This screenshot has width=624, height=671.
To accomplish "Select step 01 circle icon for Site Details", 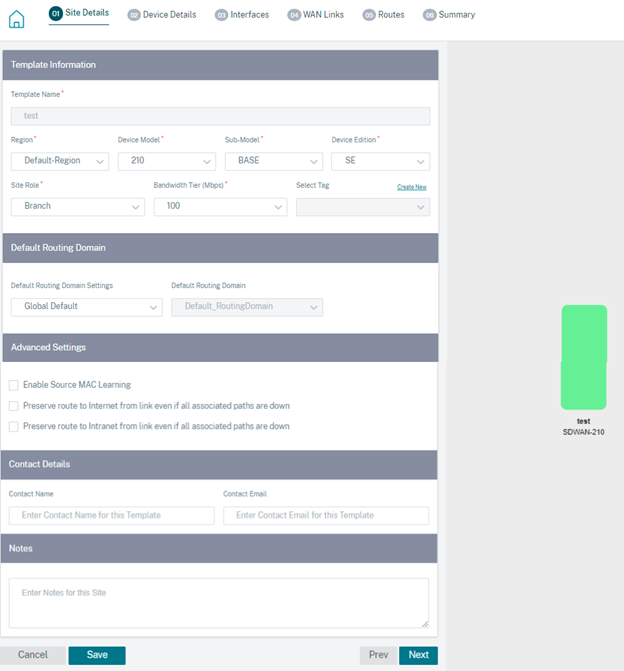I will click(x=56, y=13).
